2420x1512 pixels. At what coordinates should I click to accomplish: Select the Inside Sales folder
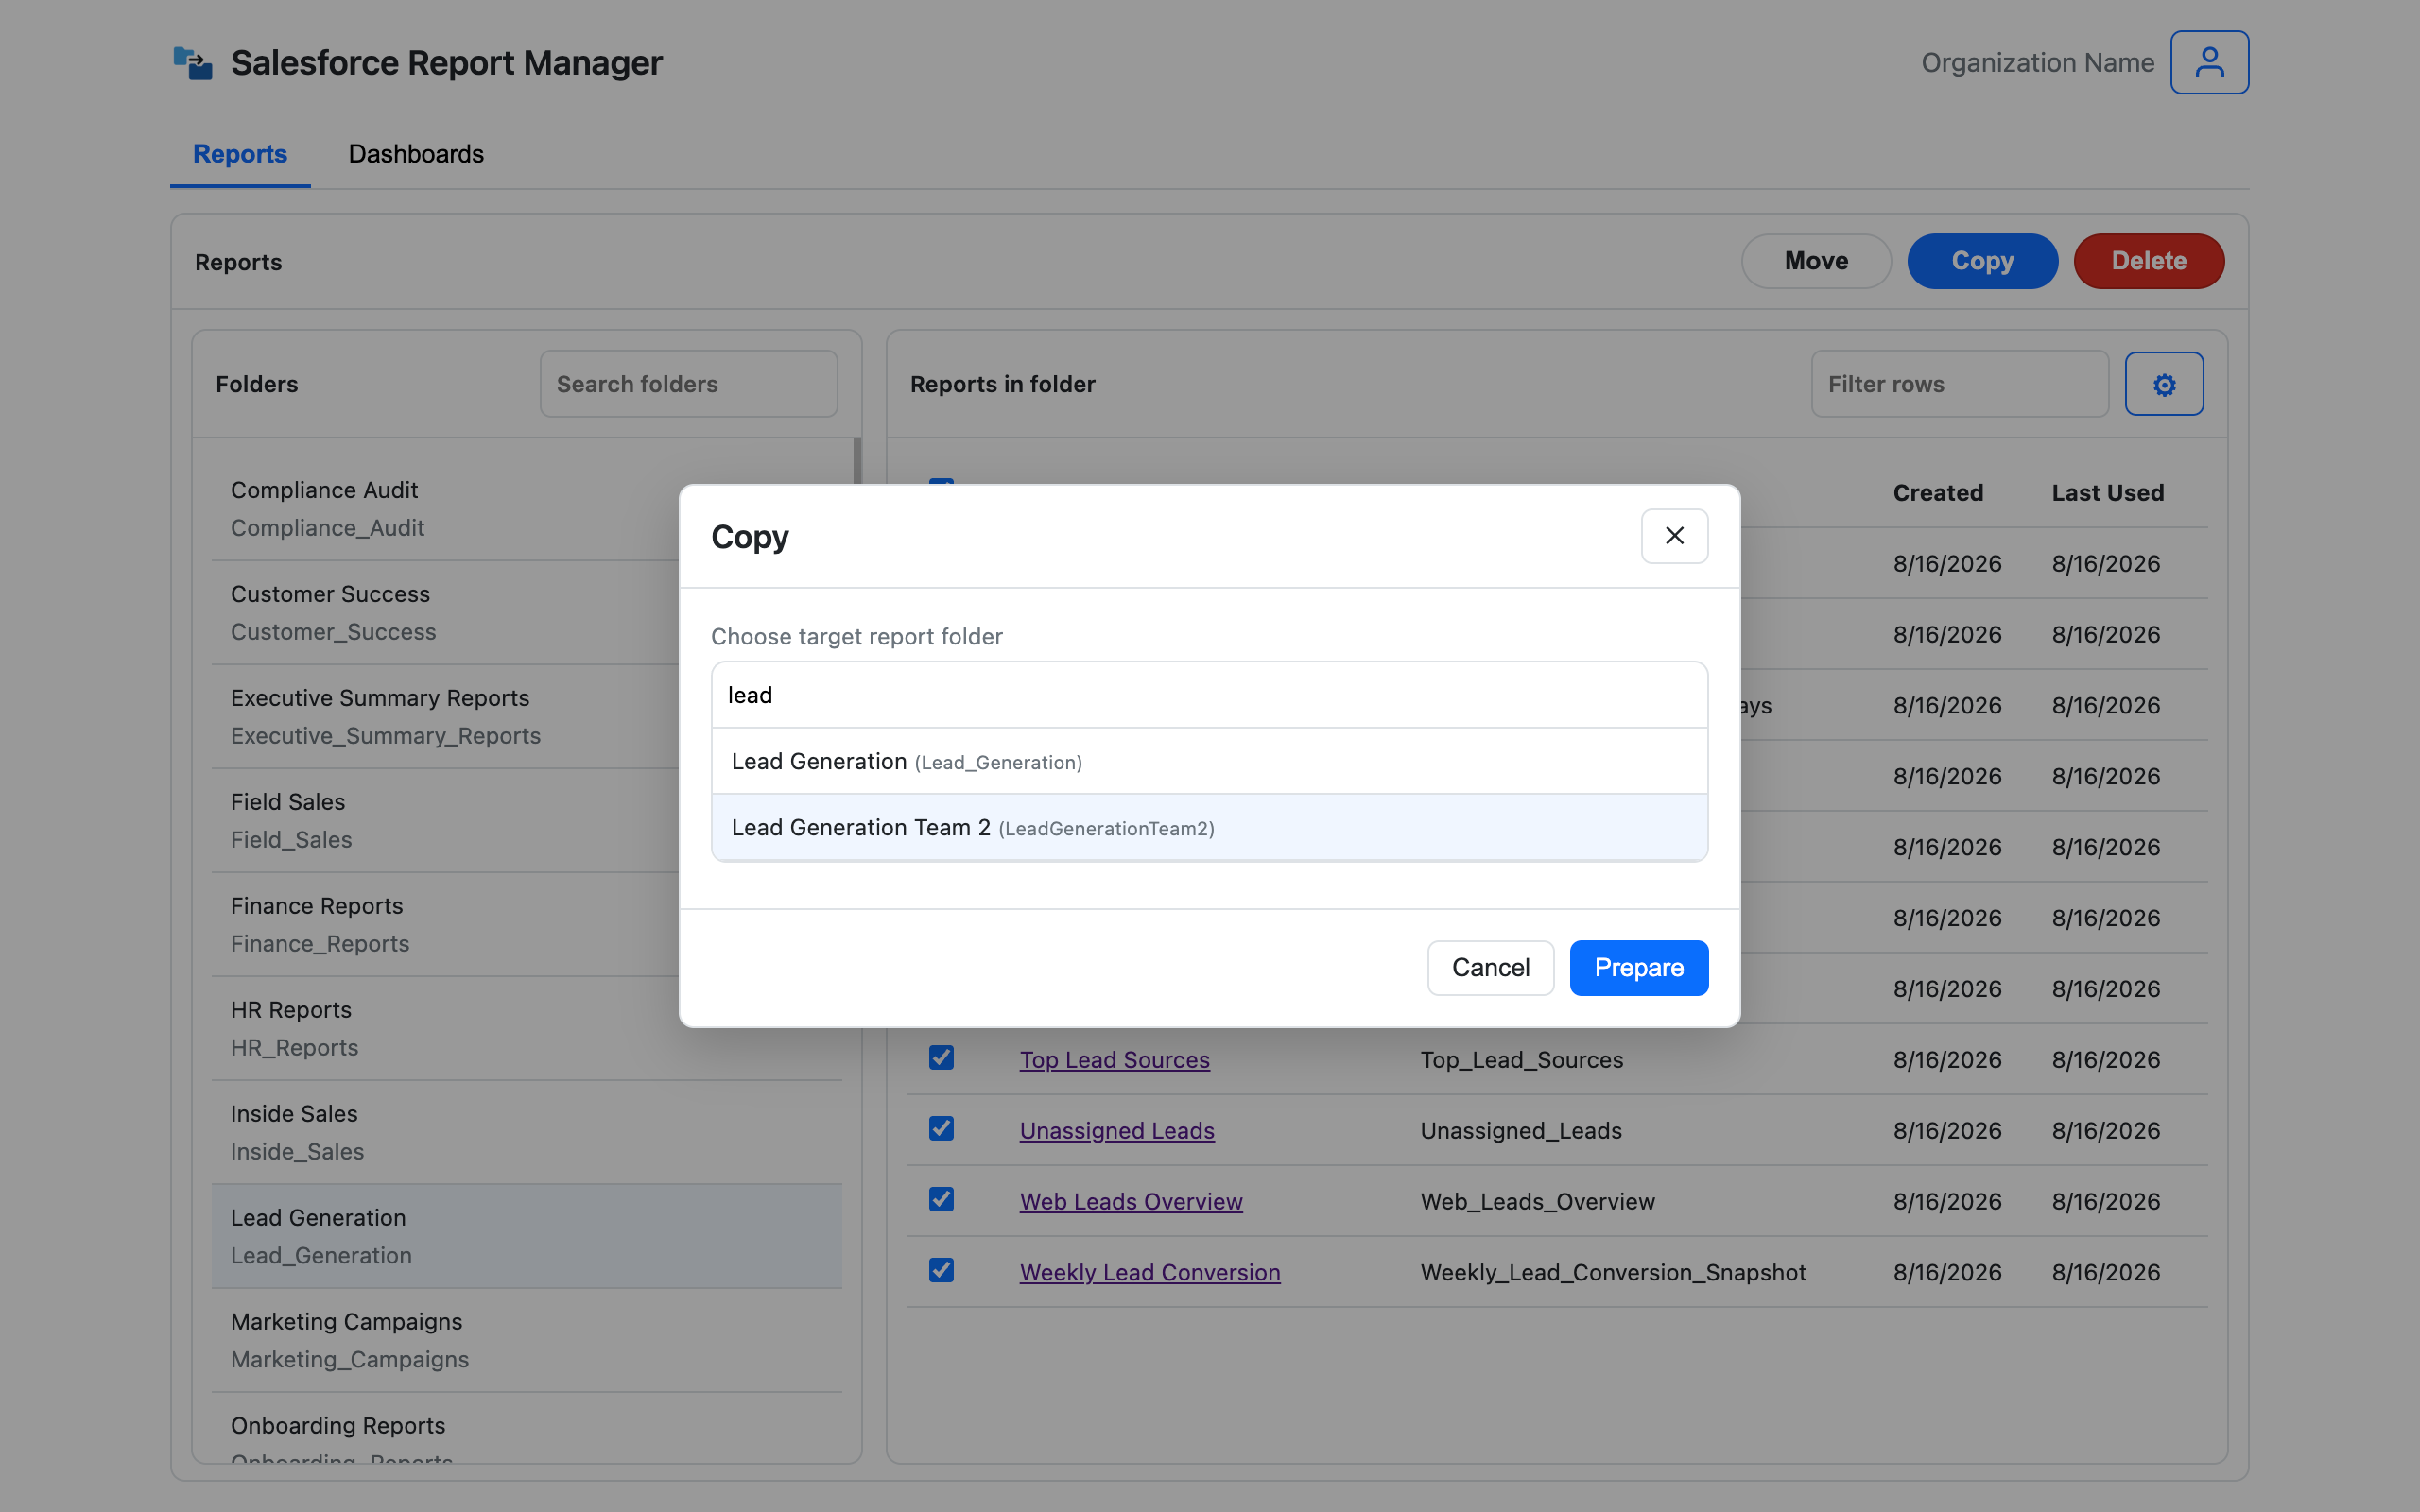526,1133
